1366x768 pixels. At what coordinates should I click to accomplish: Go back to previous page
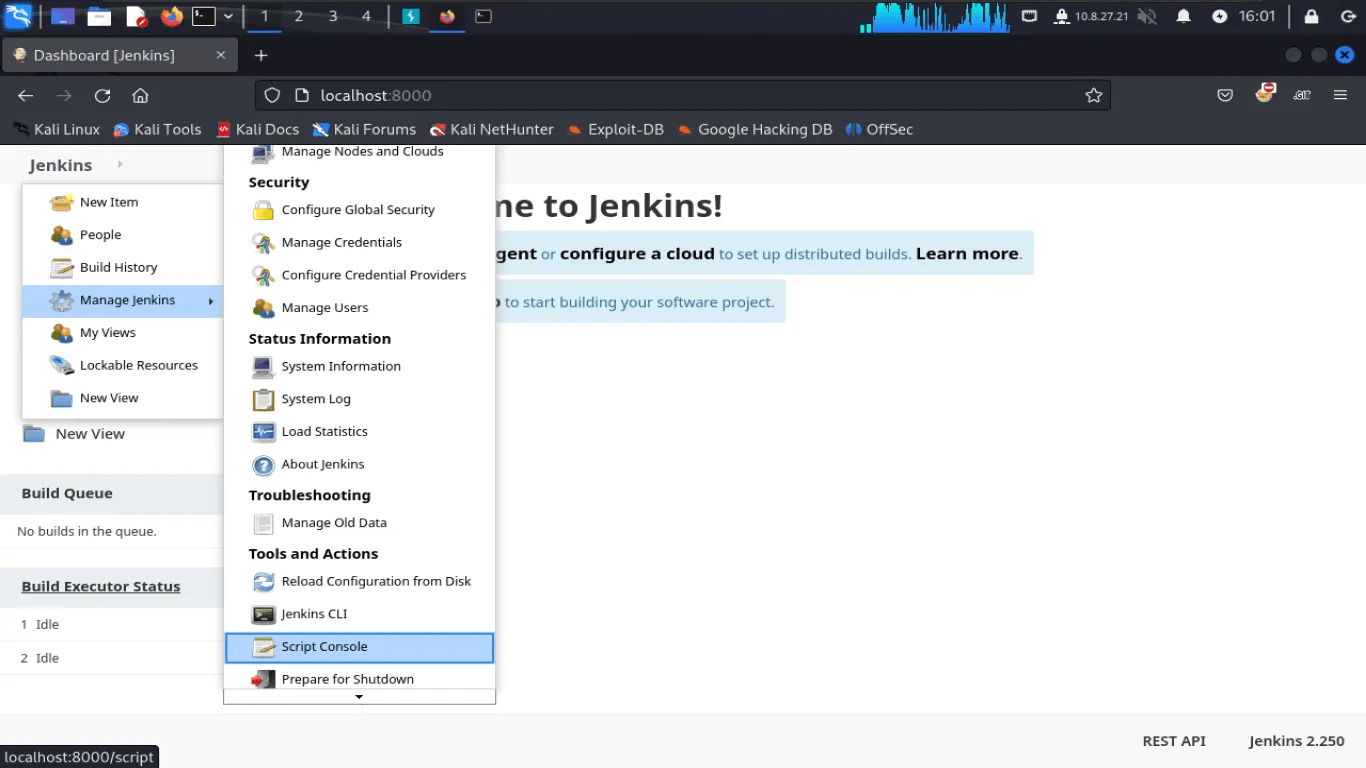26,96
